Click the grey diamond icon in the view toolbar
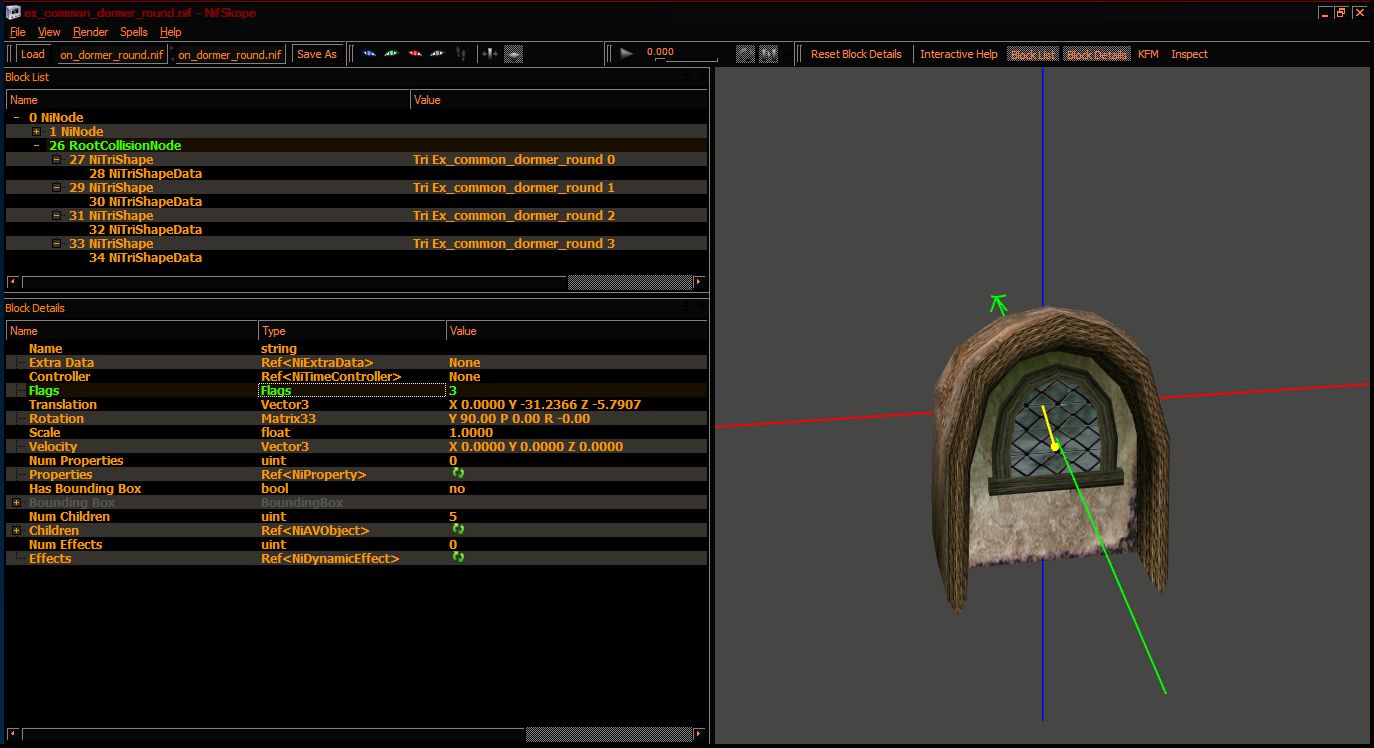The height and width of the screenshot is (748, 1374). [513, 54]
